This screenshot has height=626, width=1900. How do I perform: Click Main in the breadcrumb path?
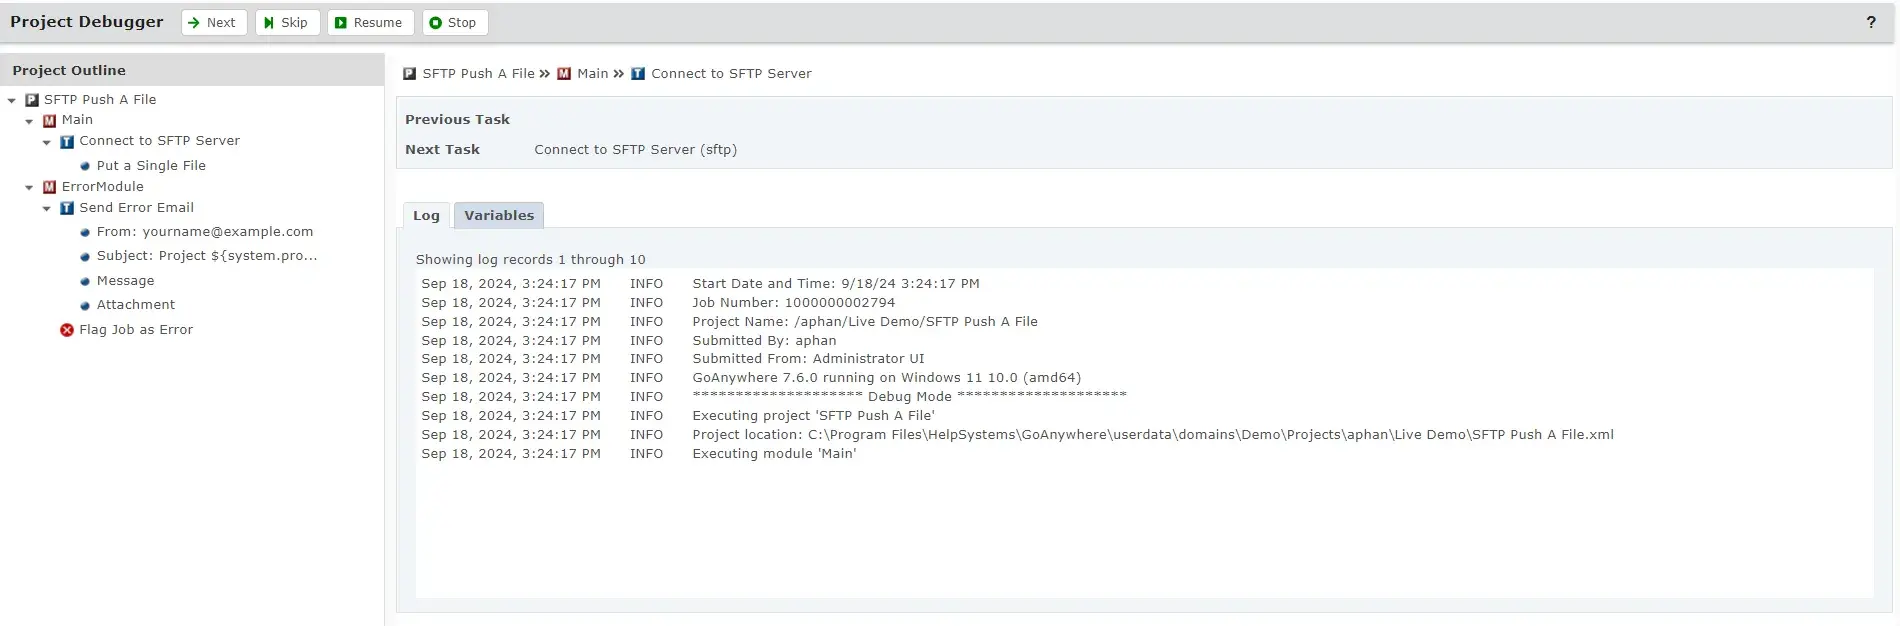(592, 73)
